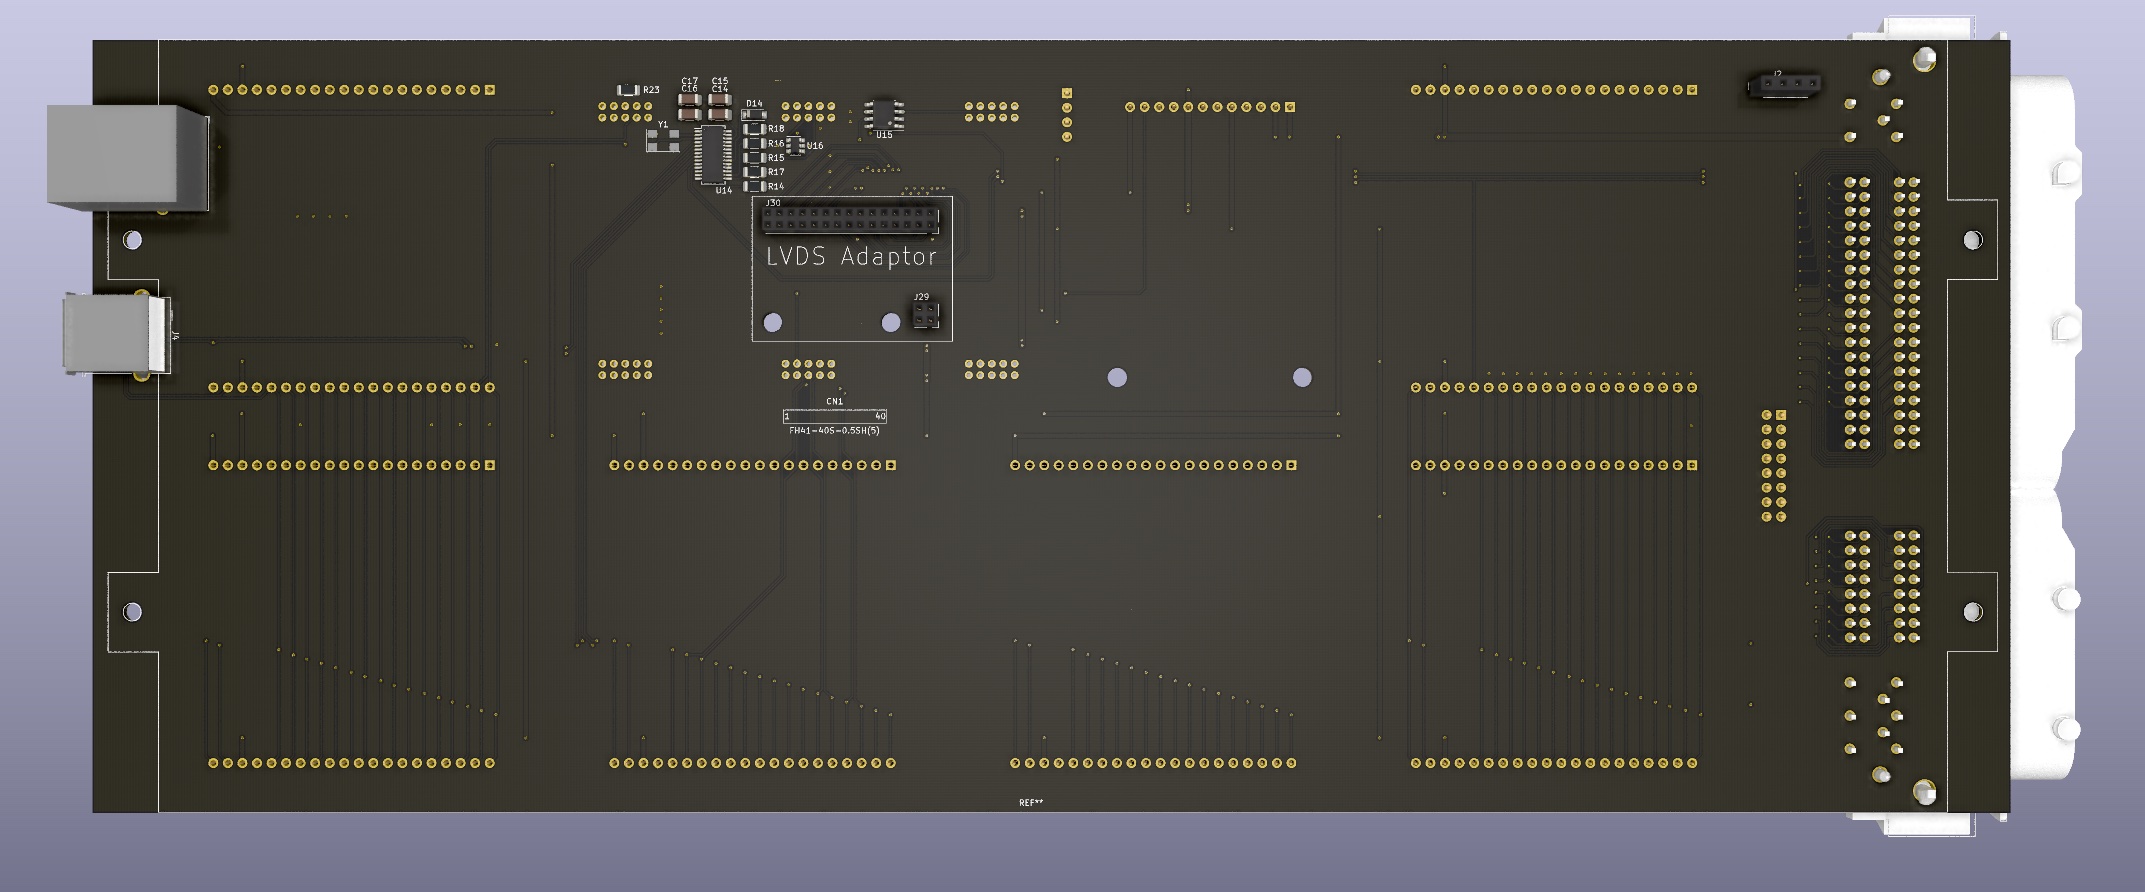2145x892 pixels.
Task: Select the Y1 crystal component
Action: pyautogui.click(x=661, y=140)
